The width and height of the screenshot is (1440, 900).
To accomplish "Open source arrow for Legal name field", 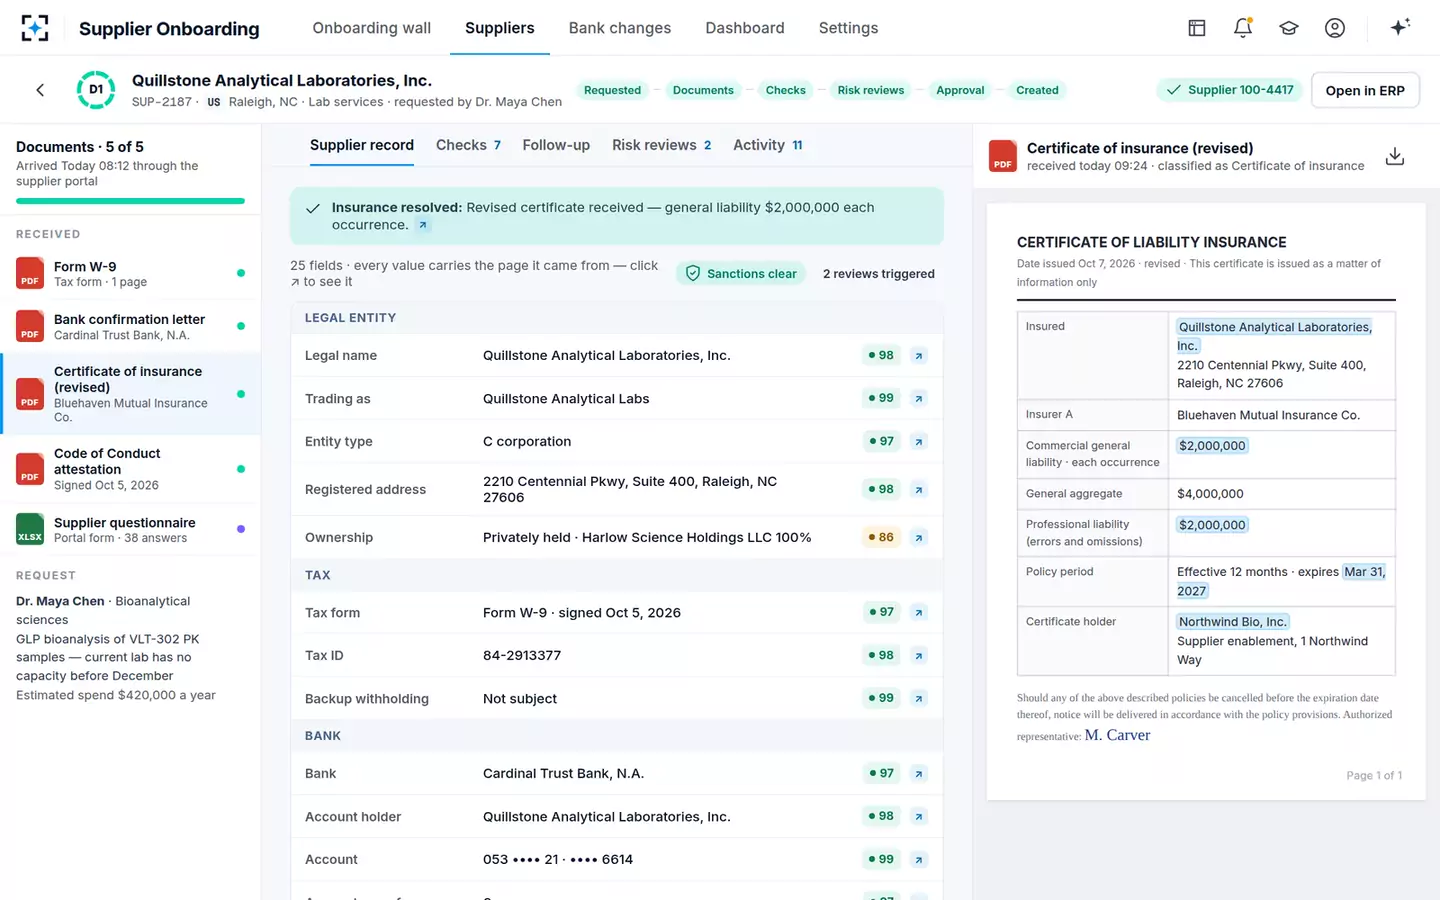I will pyautogui.click(x=919, y=356).
